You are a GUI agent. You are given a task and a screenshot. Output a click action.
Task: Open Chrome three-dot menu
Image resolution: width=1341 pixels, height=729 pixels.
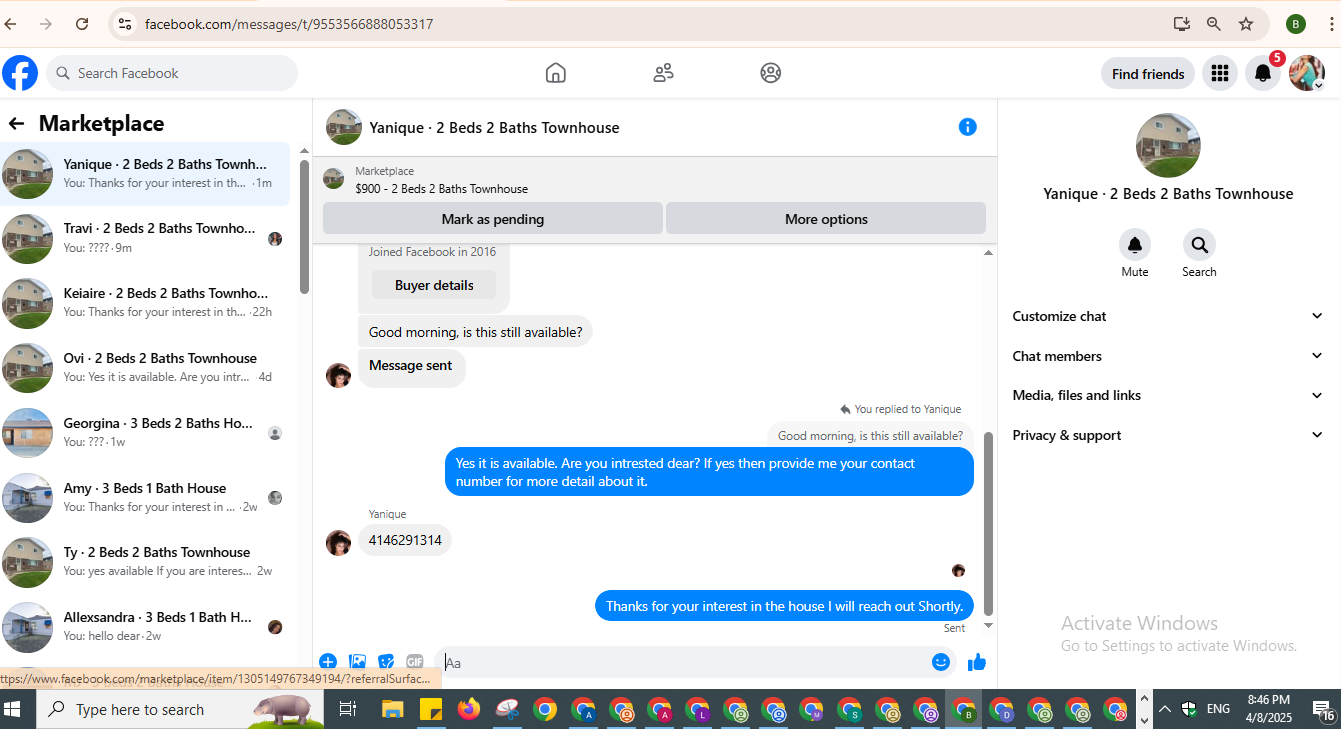[1331, 24]
